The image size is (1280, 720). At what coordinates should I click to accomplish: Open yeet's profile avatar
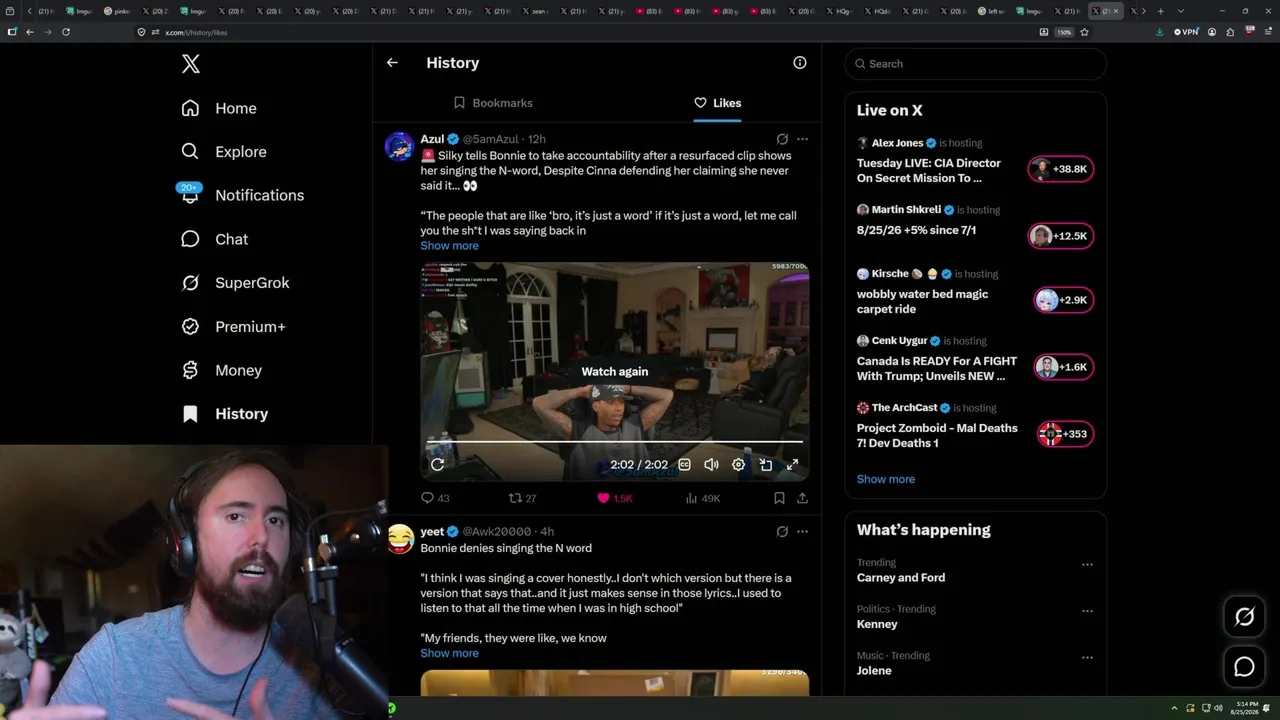click(x=400, y=539)
